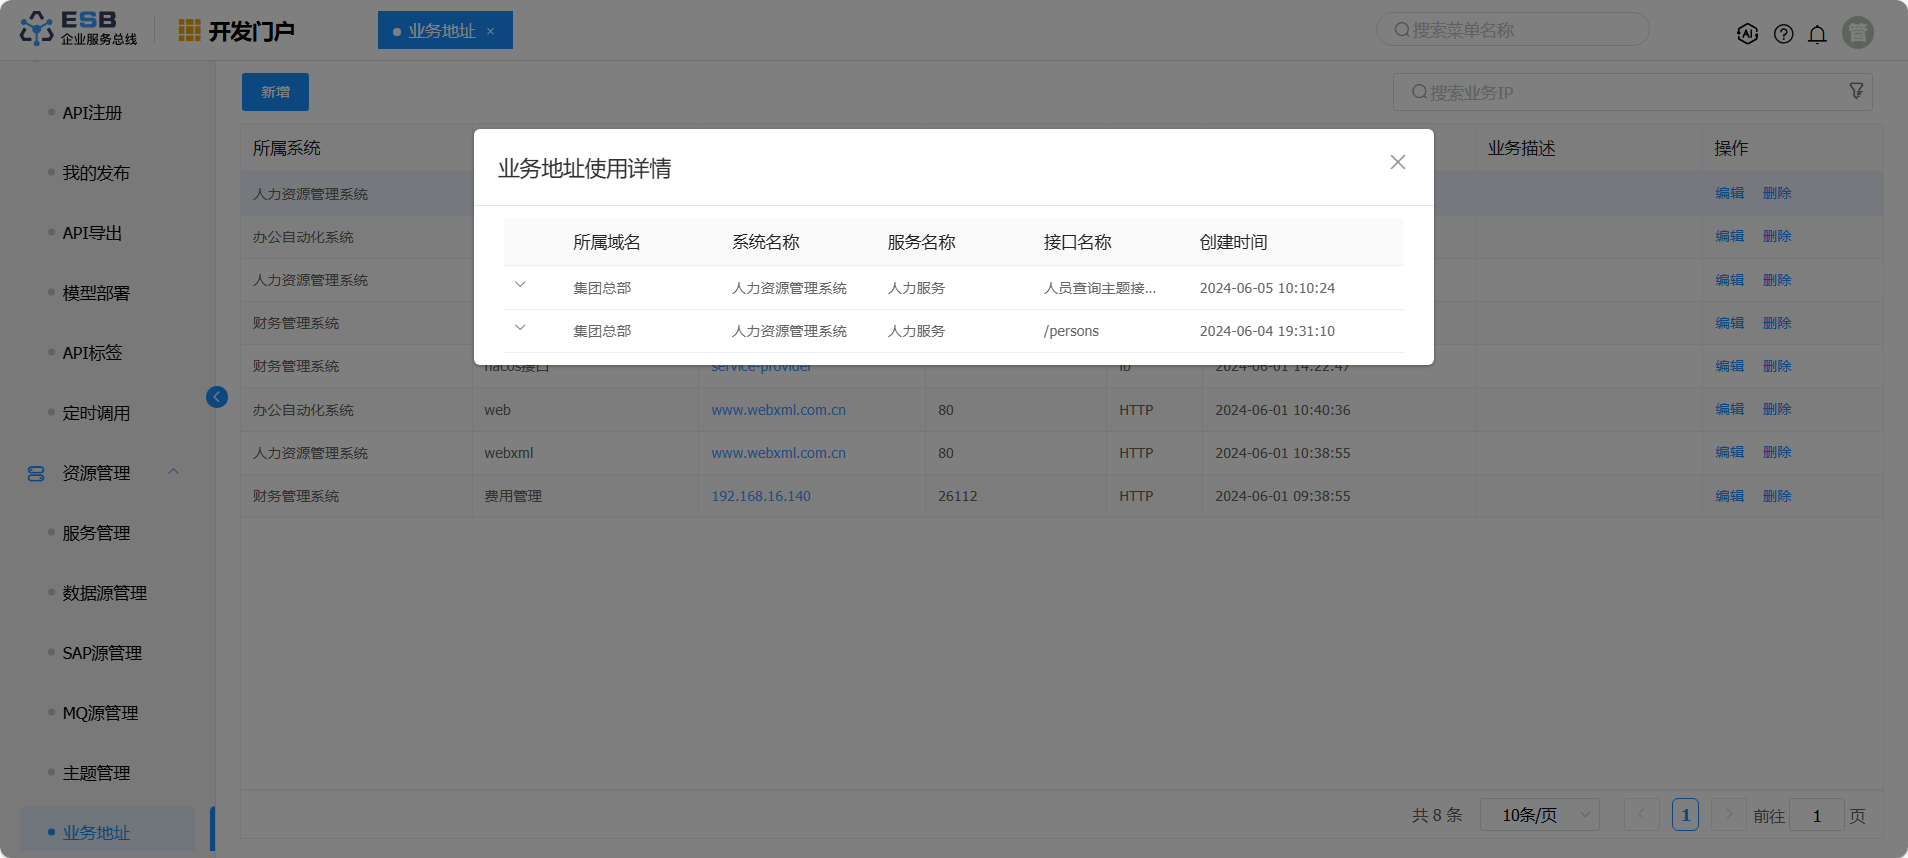Open the notification bell

tap(1817, 34)
